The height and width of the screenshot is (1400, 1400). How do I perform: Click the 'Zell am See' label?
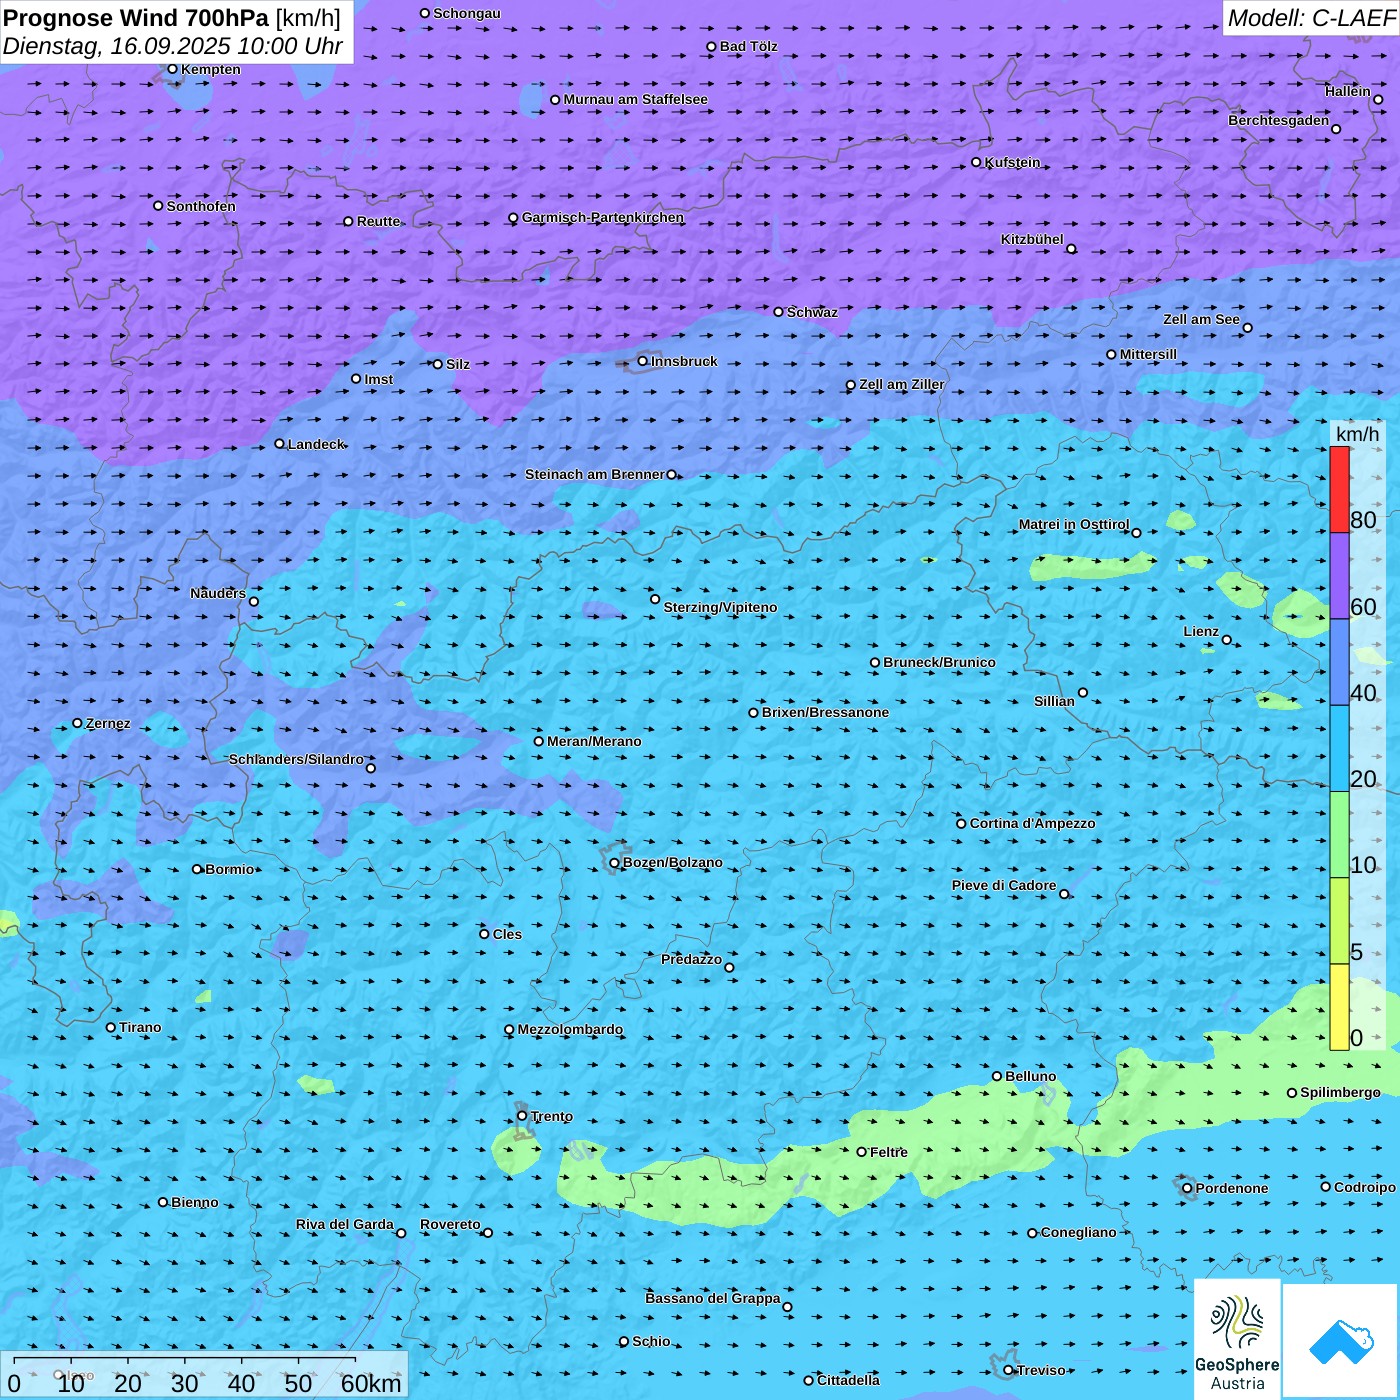1201,319
